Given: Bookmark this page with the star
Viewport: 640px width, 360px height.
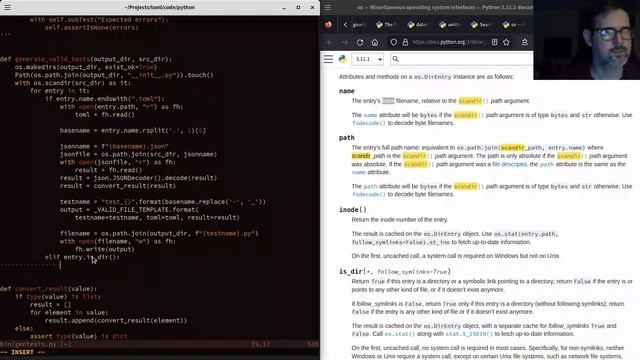Looking at the screenshot, I should (x=507, y=42).
